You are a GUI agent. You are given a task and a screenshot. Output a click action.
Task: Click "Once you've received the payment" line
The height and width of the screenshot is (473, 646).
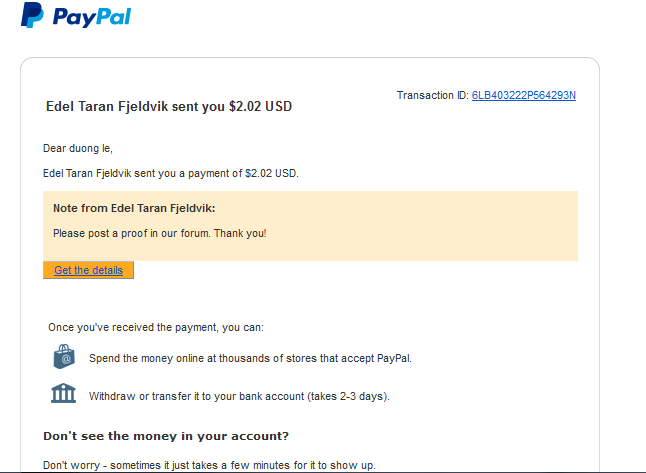pyautogui.click(x=155, y=327)
